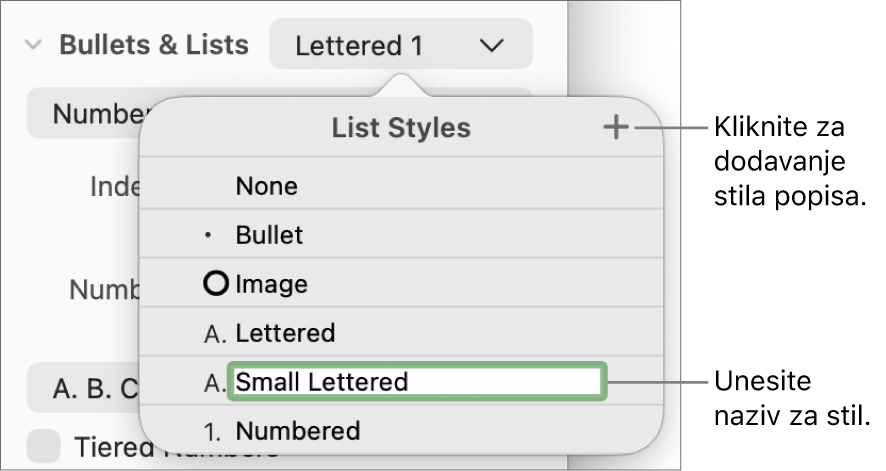Select the None list style
The height and width of the screenshot is (471, 886).
pyautogui.click(x=267, y=186)
